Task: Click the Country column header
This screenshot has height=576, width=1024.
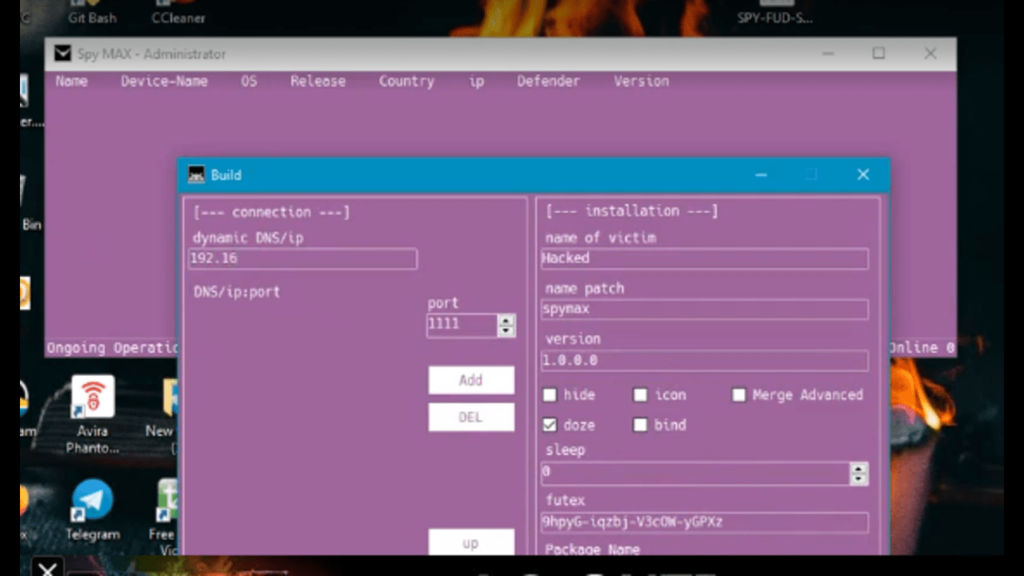Action: [406, 81]
